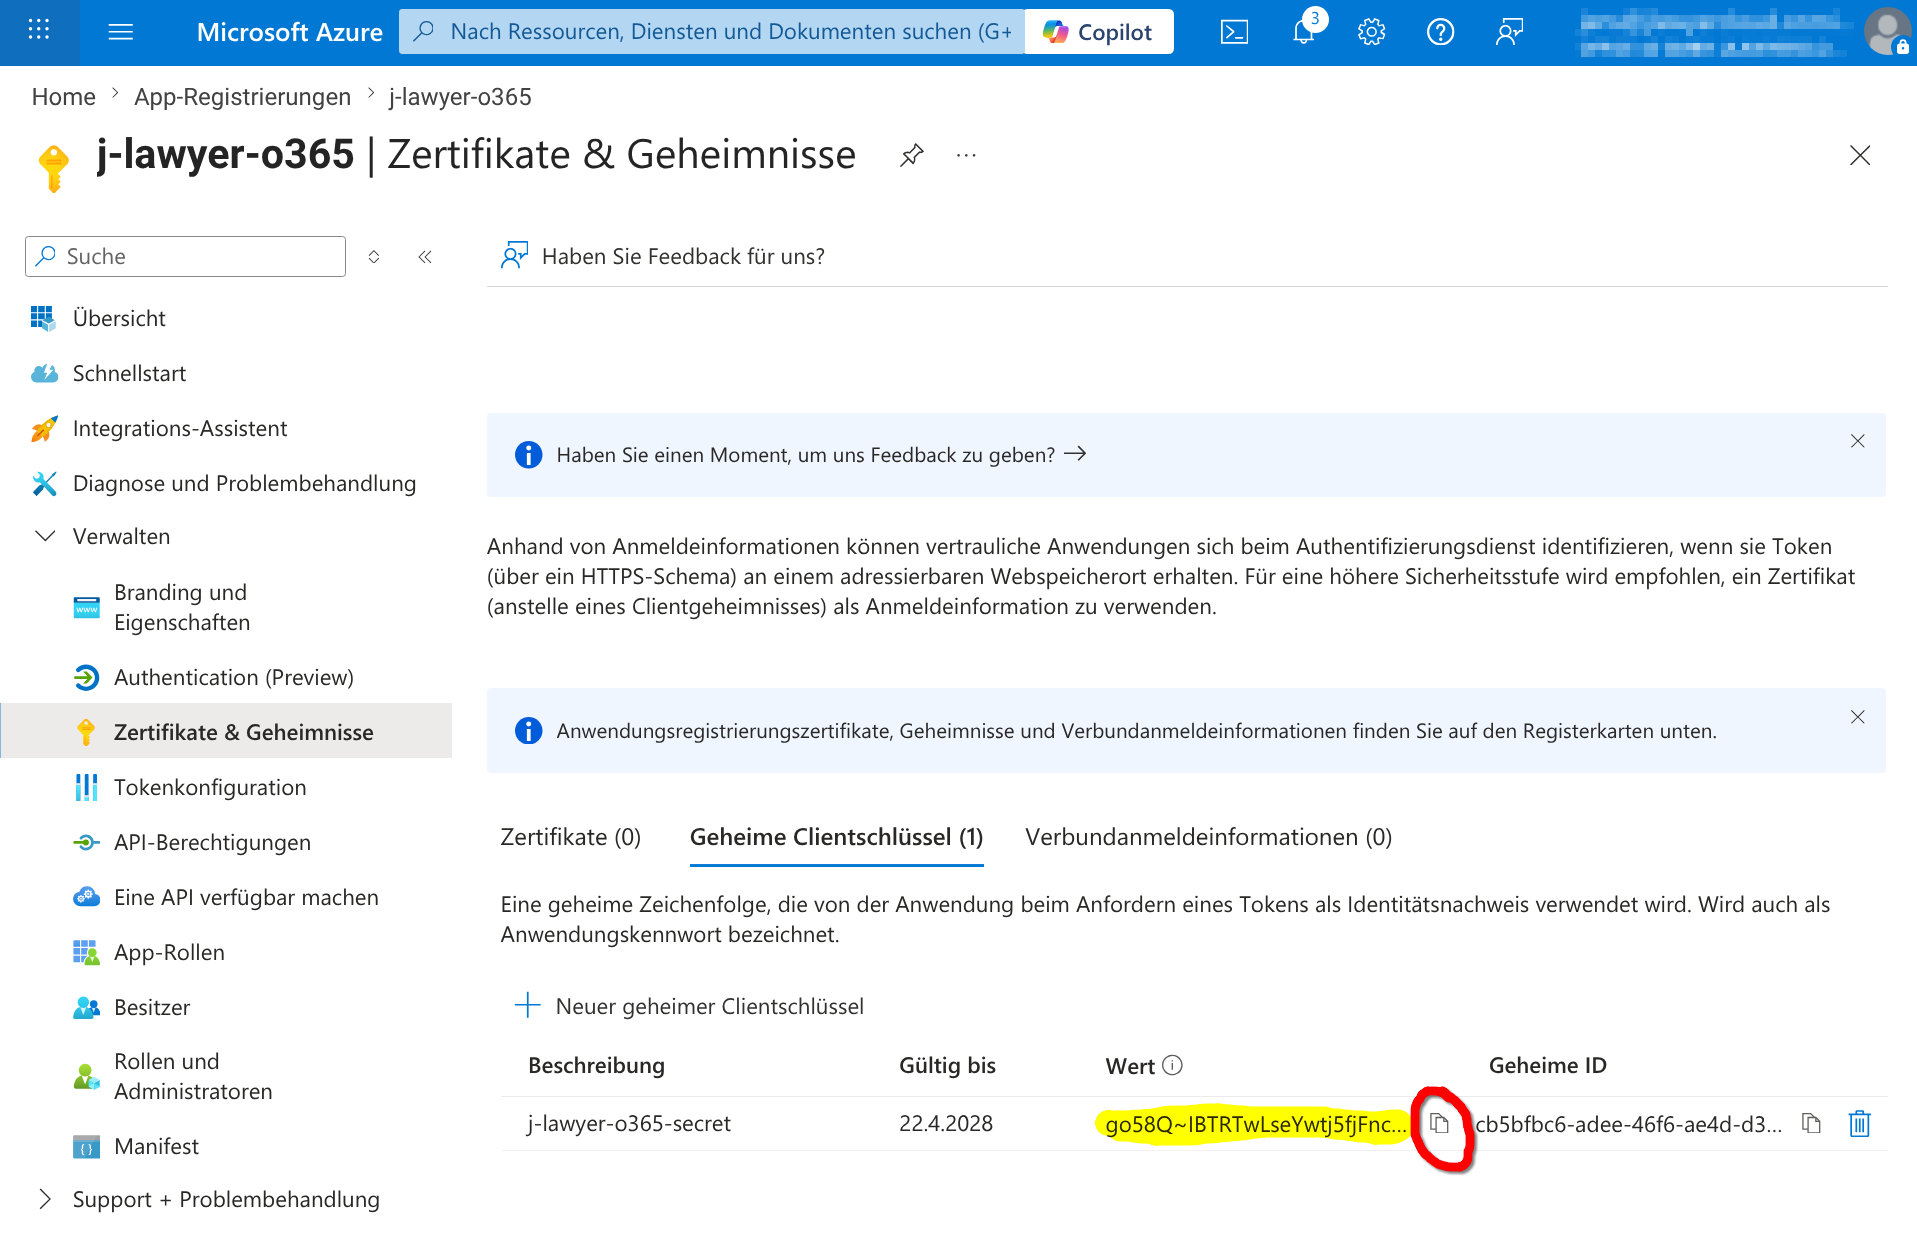Open the Azure portal apps grid icon
Viewport: 1917px width, 1253px height.
[39, 30]
